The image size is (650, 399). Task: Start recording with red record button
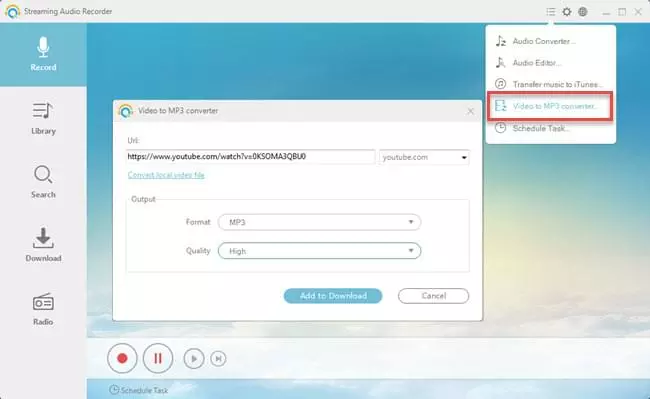pyautogui.click(x=122, y=358)
